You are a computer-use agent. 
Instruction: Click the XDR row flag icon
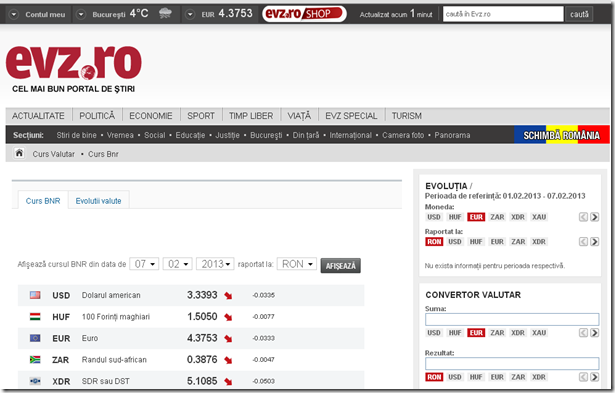tap(35, 380)
